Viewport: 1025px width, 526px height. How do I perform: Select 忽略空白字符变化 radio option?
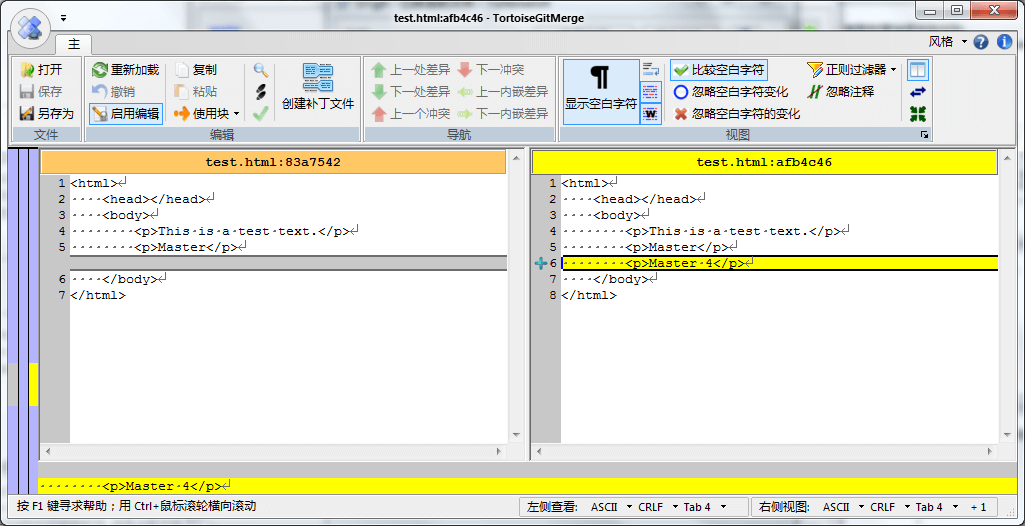(x=731, y=92)
